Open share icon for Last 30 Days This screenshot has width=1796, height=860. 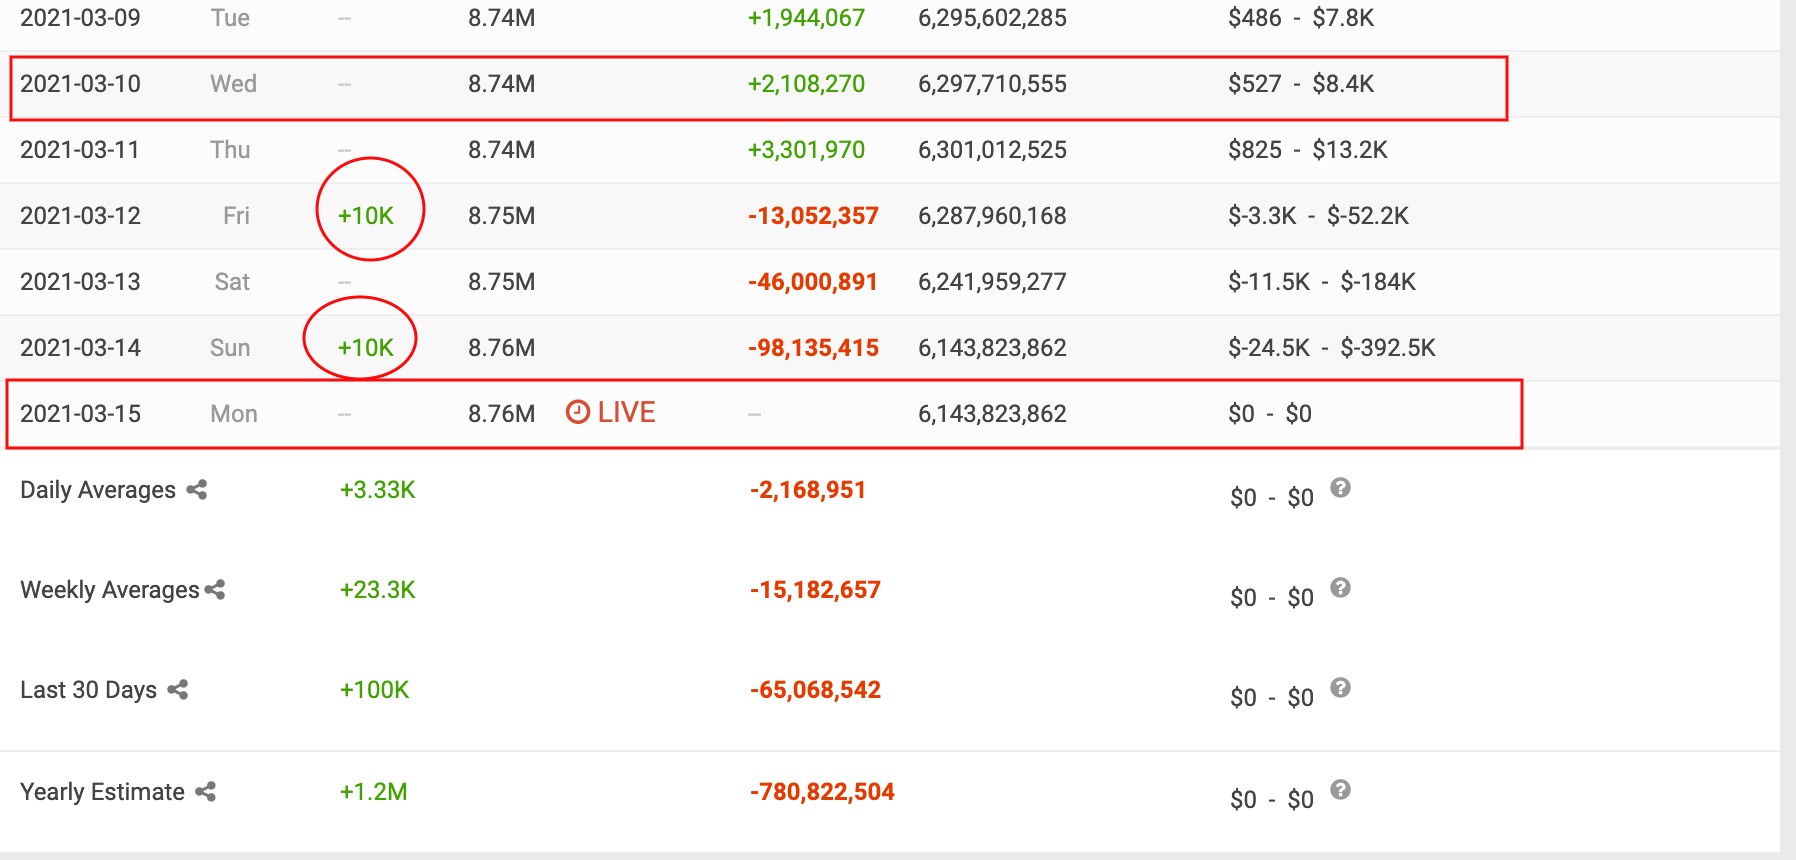click(178, 690)
